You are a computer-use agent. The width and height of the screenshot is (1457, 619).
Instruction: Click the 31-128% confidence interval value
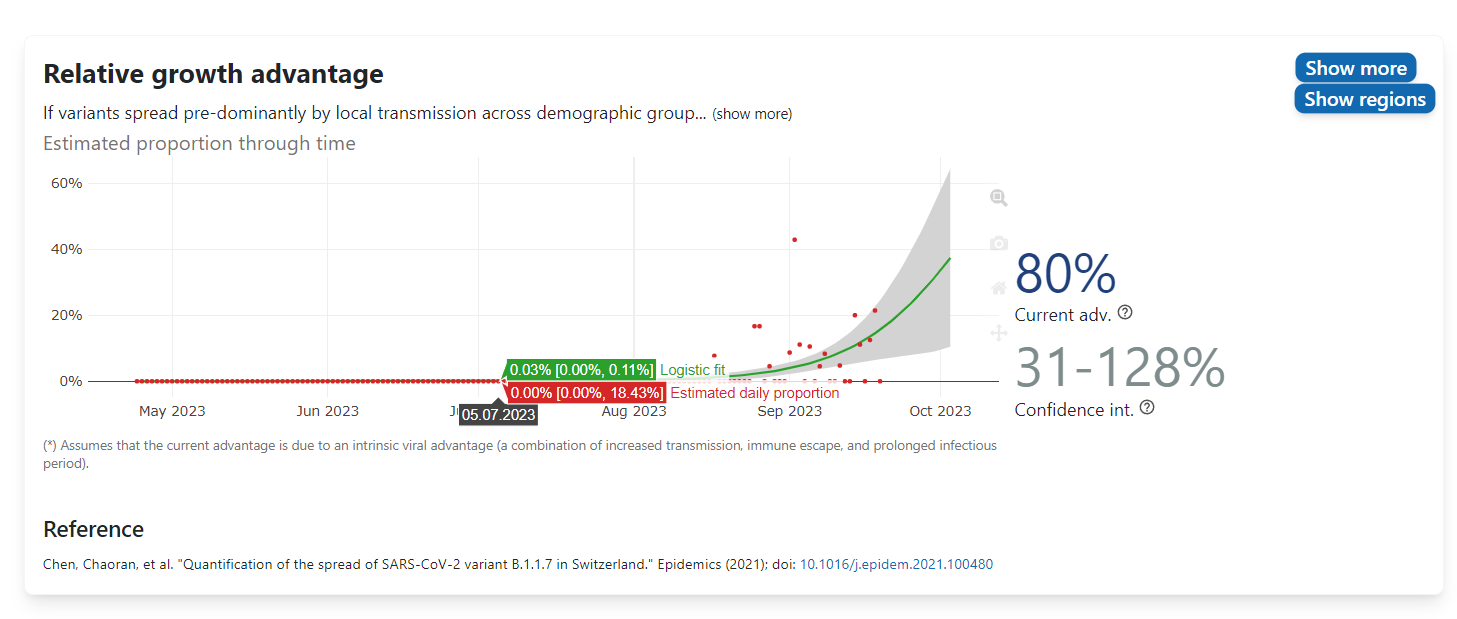(x=1120, y=367)
